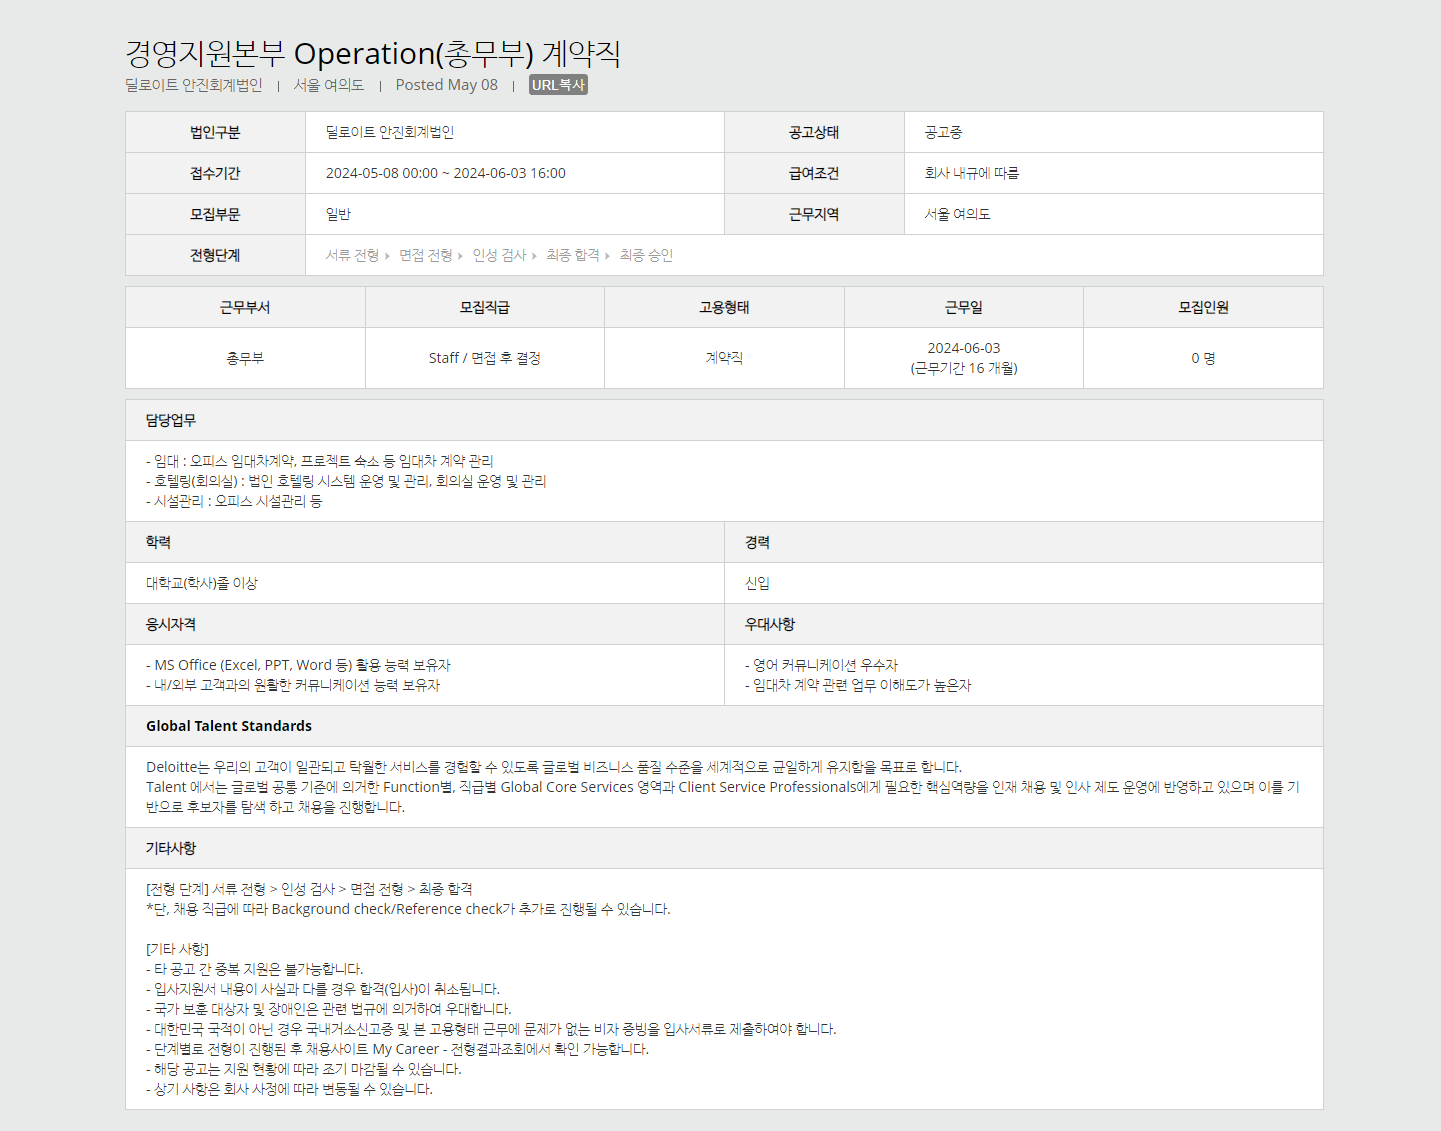1441x1131 pixels.
Task: Click 총무부 cell in 근무부서 column
Action: 245,358
